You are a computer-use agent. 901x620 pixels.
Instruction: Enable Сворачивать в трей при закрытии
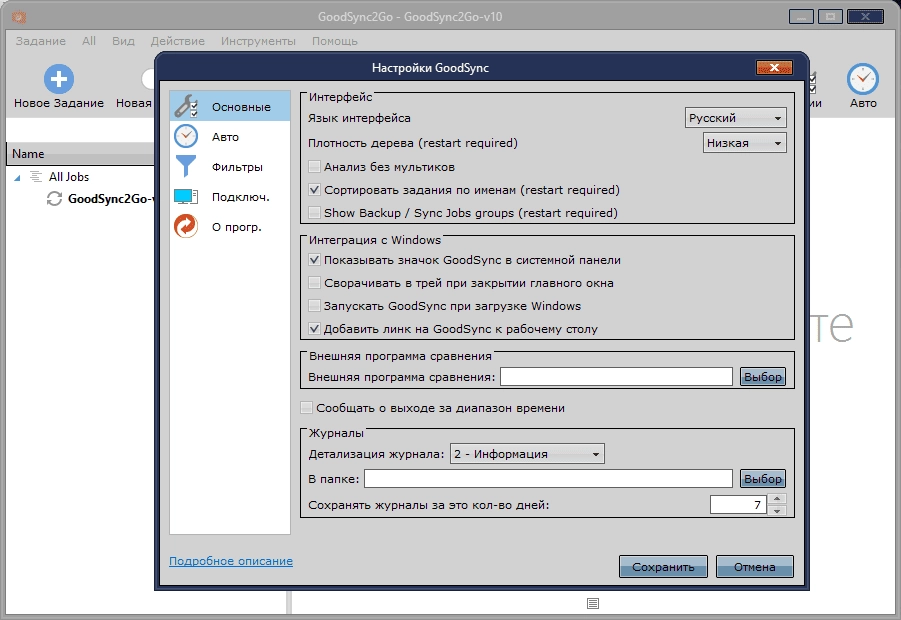(x=314, y=283)
